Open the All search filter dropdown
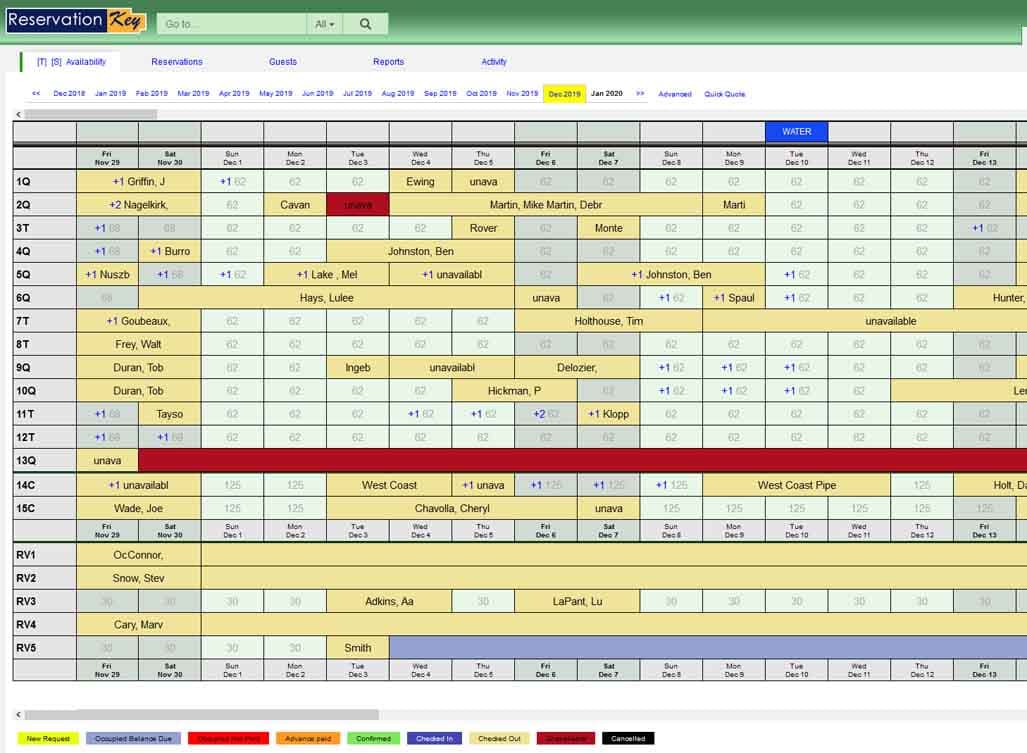The width and height of the screenshot is (1027, 753). coord(323,23)
